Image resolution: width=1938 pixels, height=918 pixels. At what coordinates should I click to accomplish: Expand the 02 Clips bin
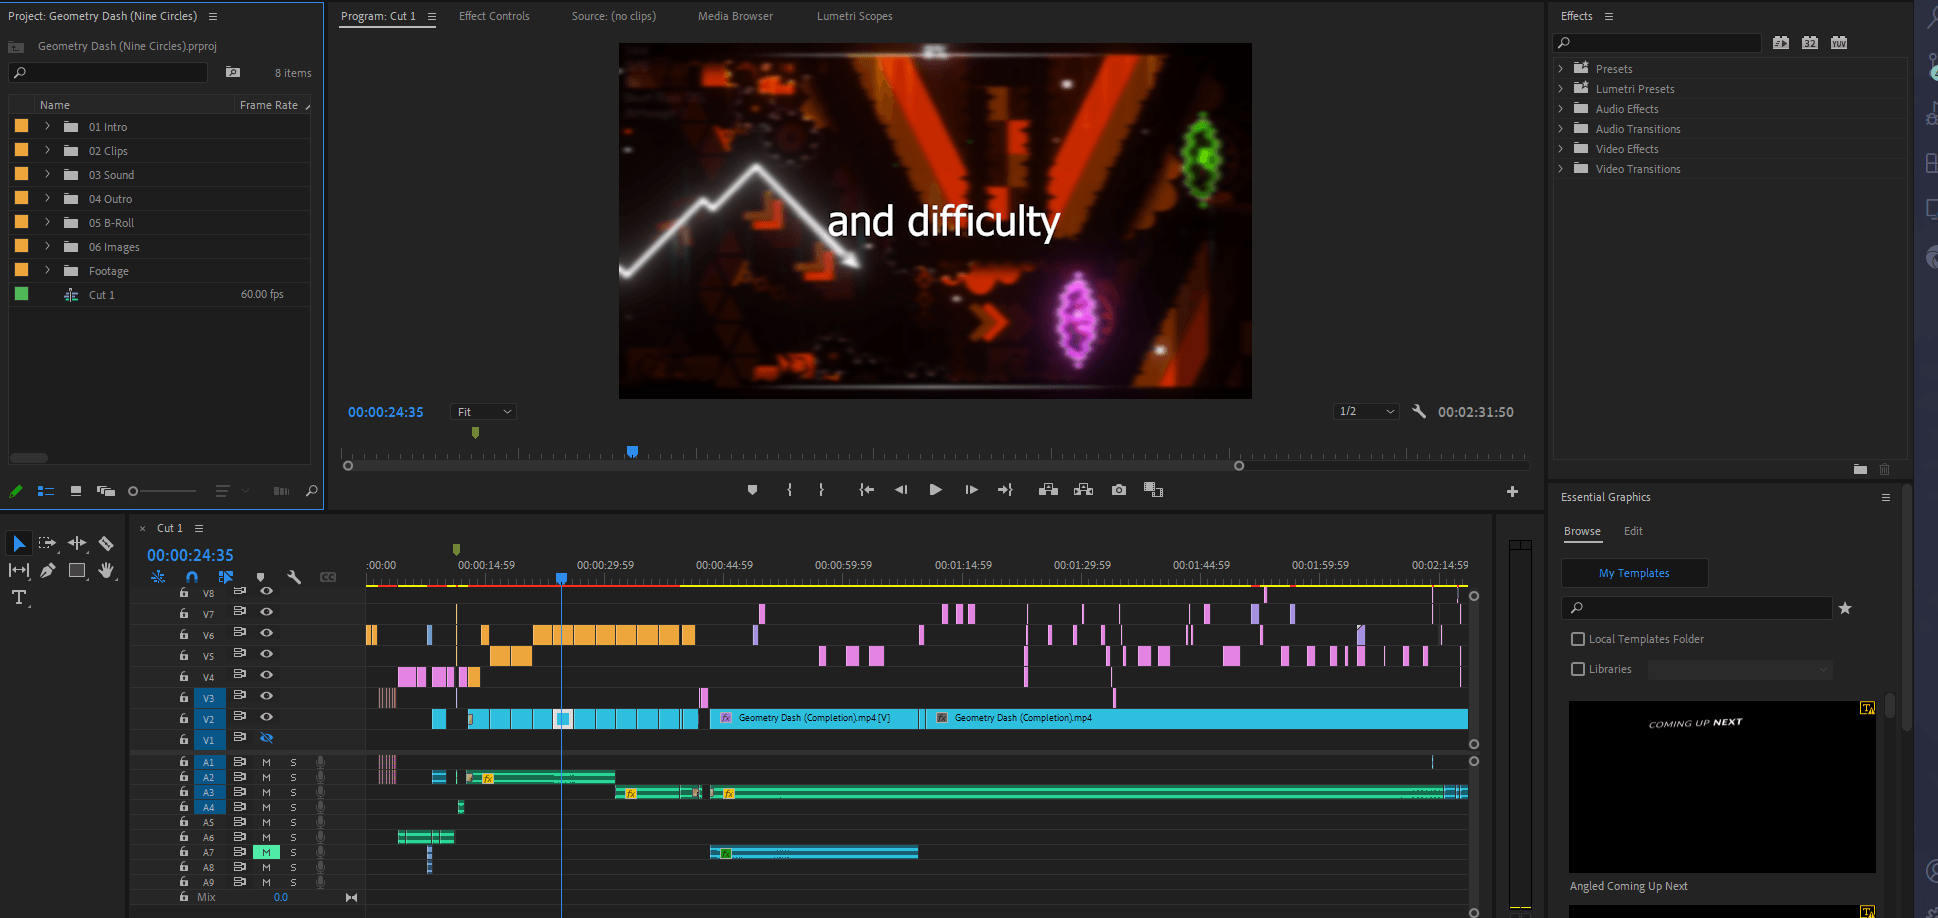(x=47, y=151)
